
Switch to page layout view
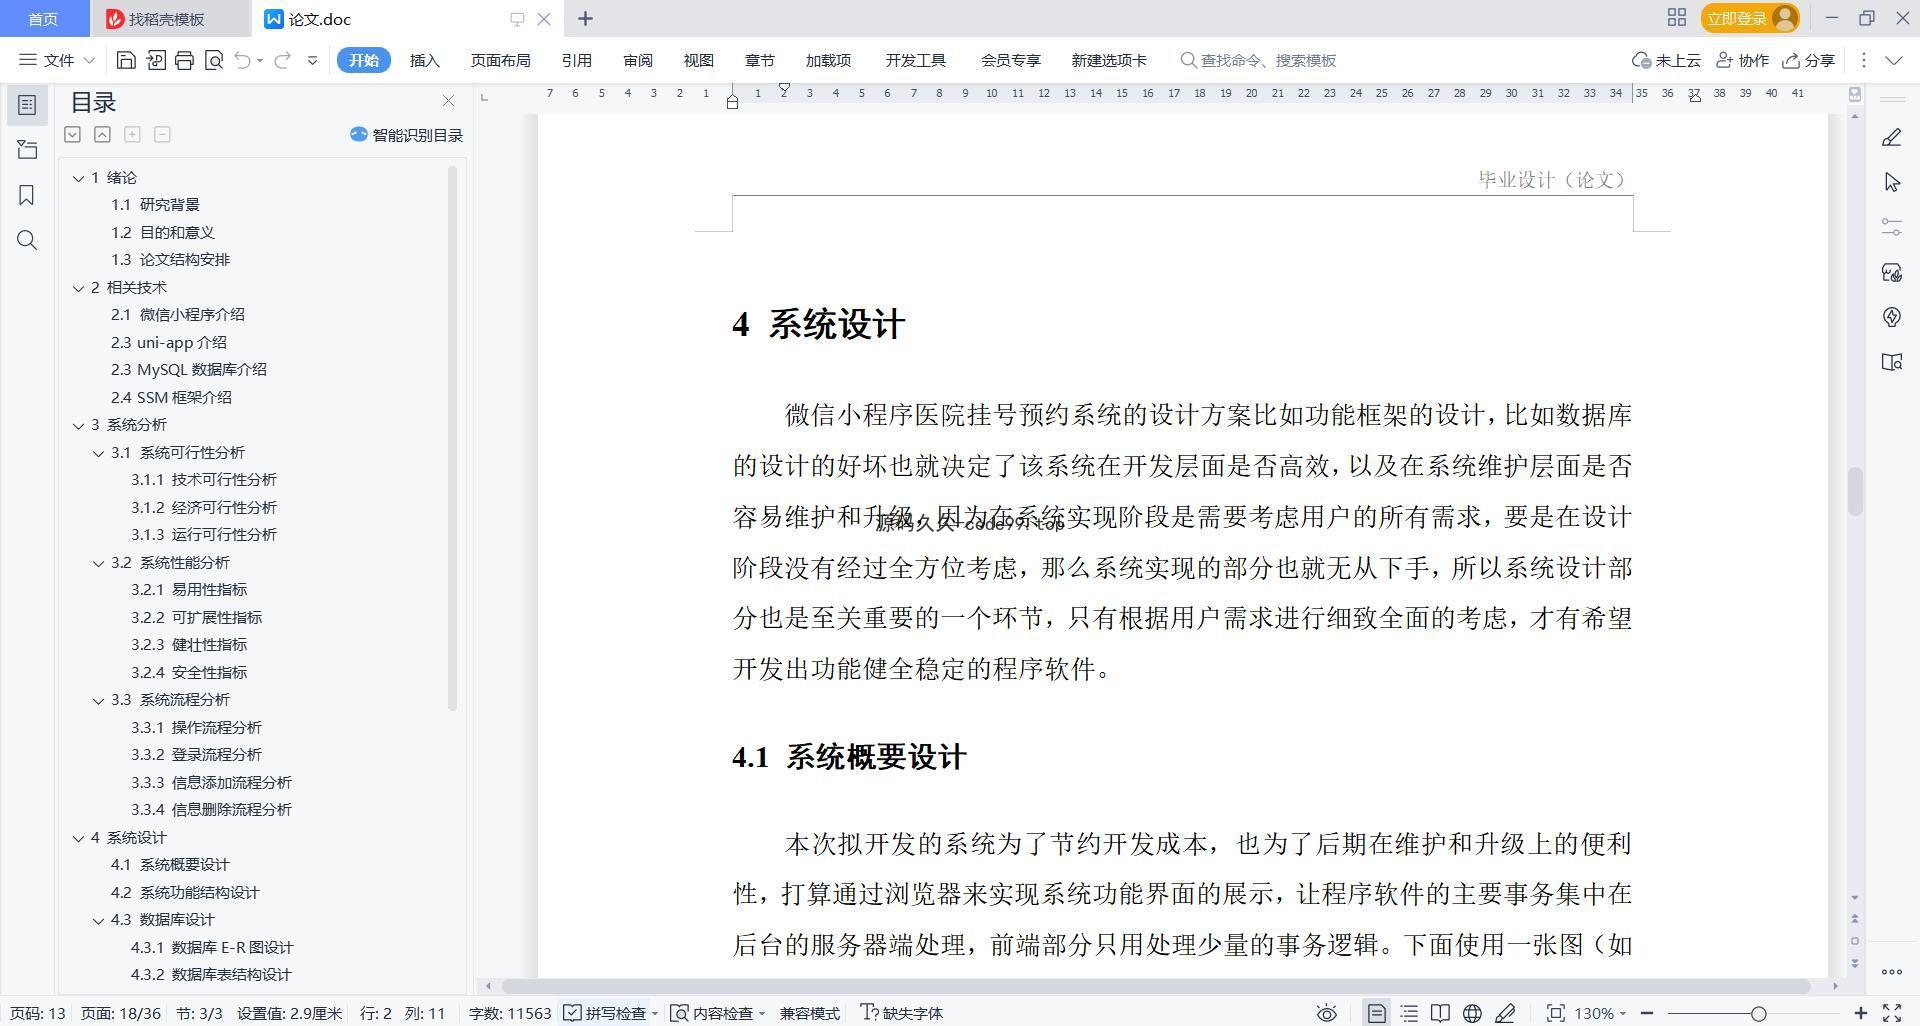coord(1376,1013)
